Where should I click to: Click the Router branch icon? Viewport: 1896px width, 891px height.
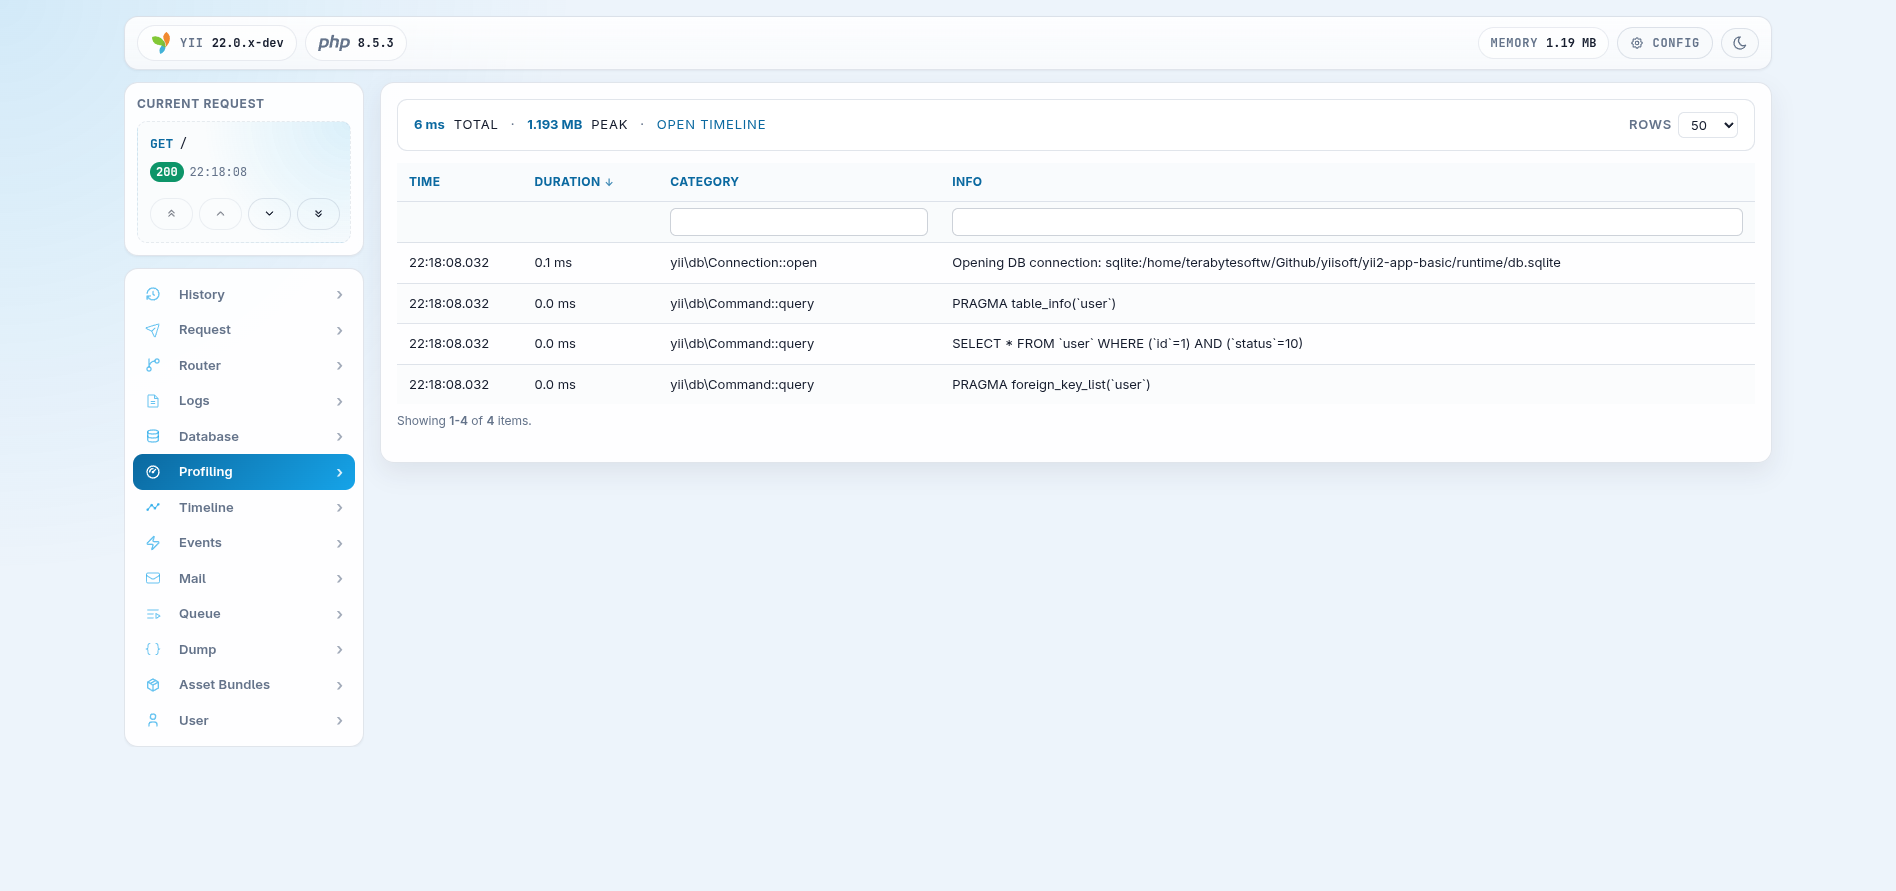tap(153, 365)
